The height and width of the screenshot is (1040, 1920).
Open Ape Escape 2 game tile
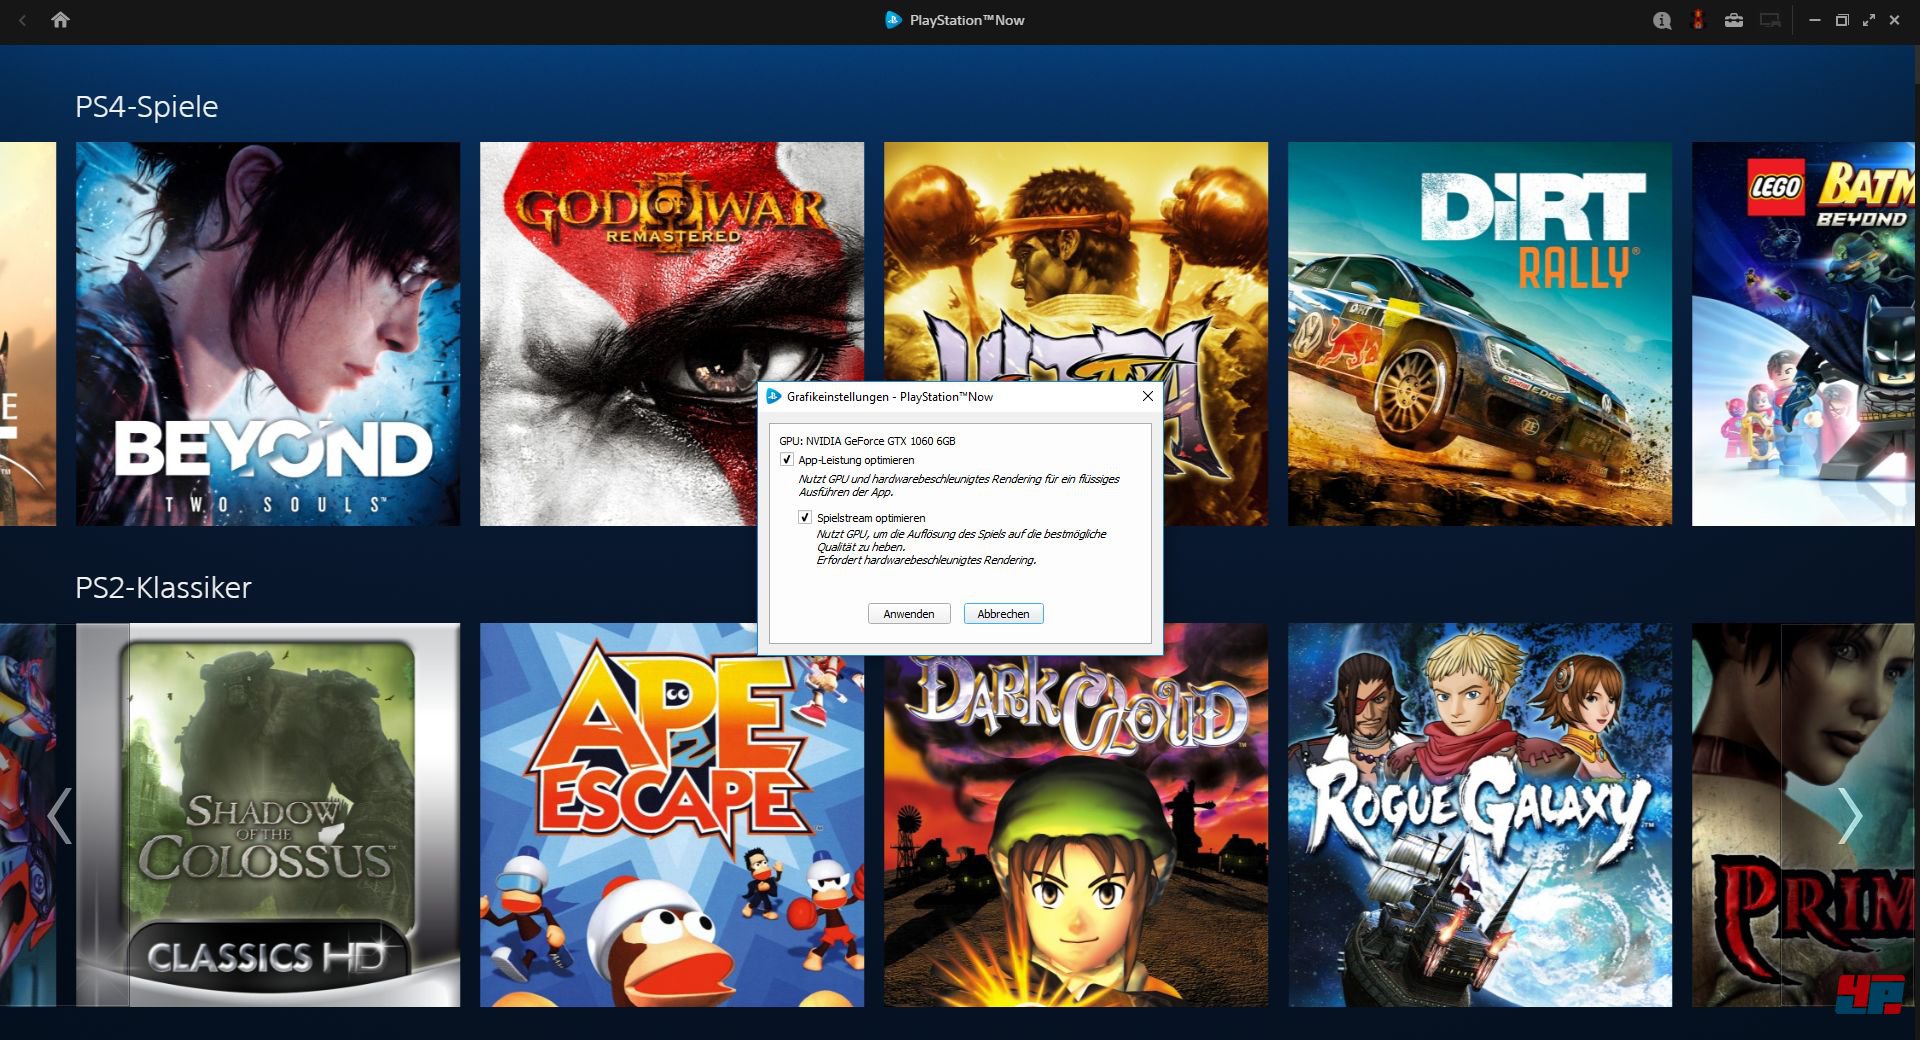pos(671,815)
